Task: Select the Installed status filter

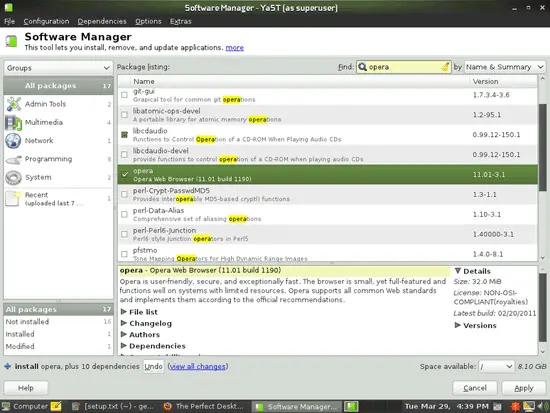Action: [x=58, y=334]
